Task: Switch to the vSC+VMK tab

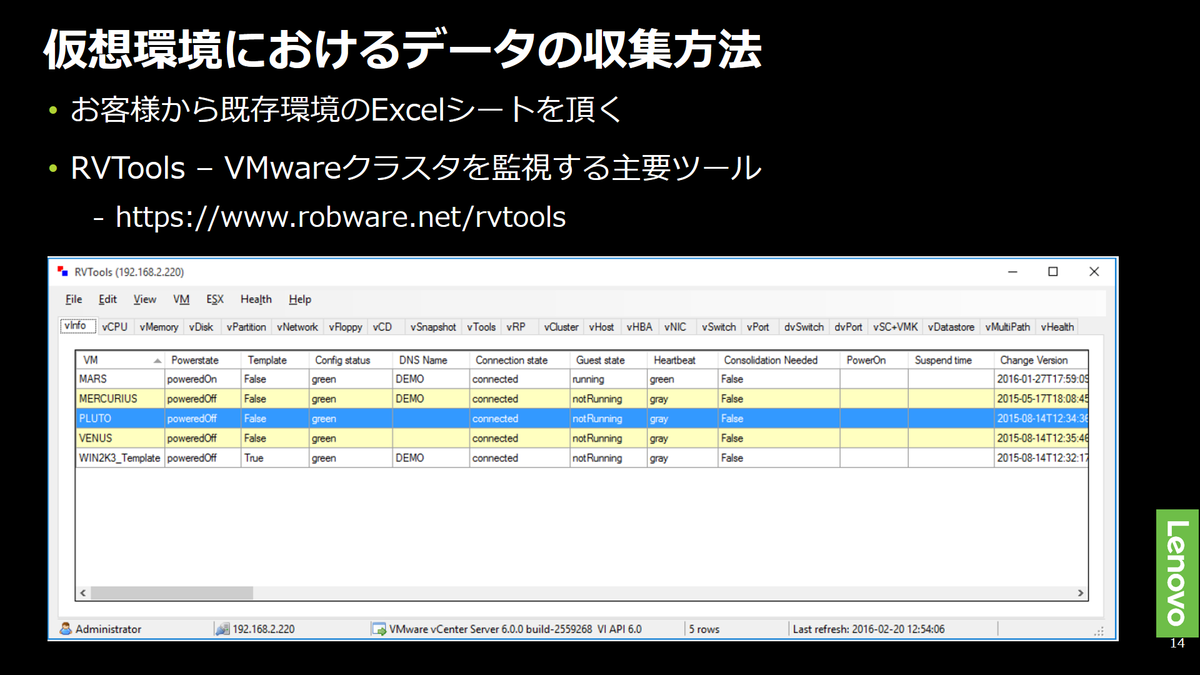Action: [x=895, y=327]
